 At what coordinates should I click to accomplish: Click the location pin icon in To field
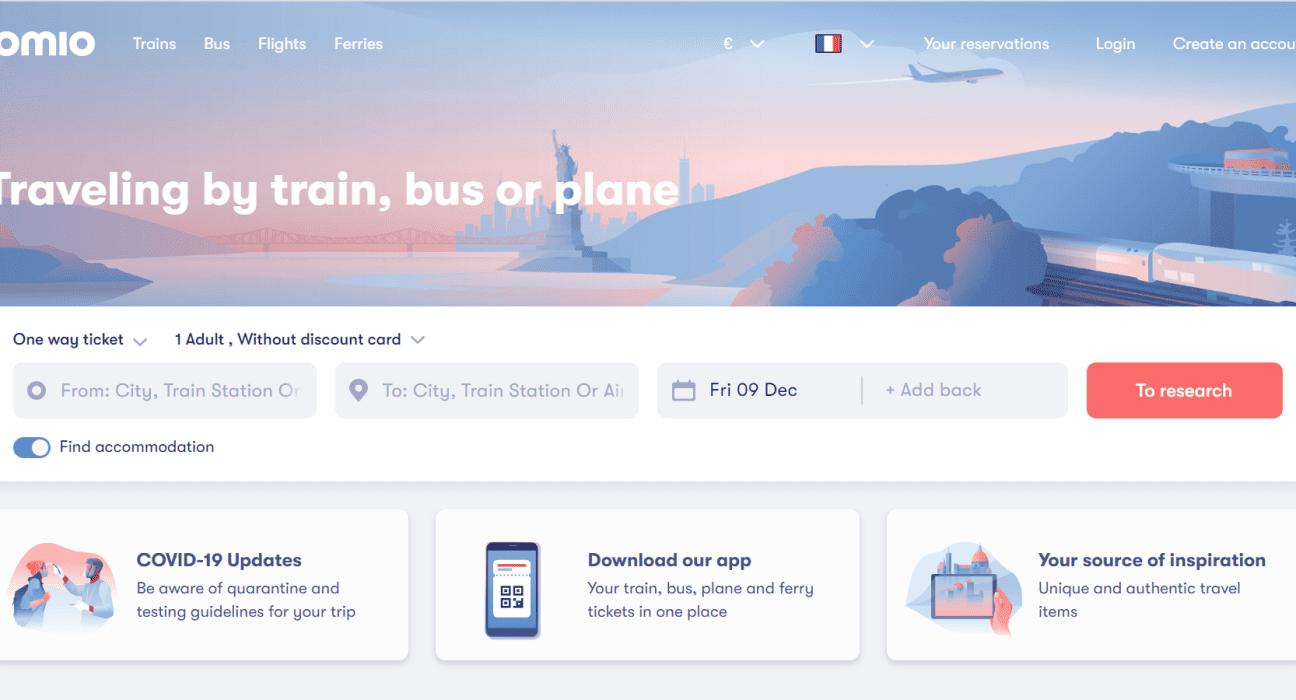click(358, 391)
